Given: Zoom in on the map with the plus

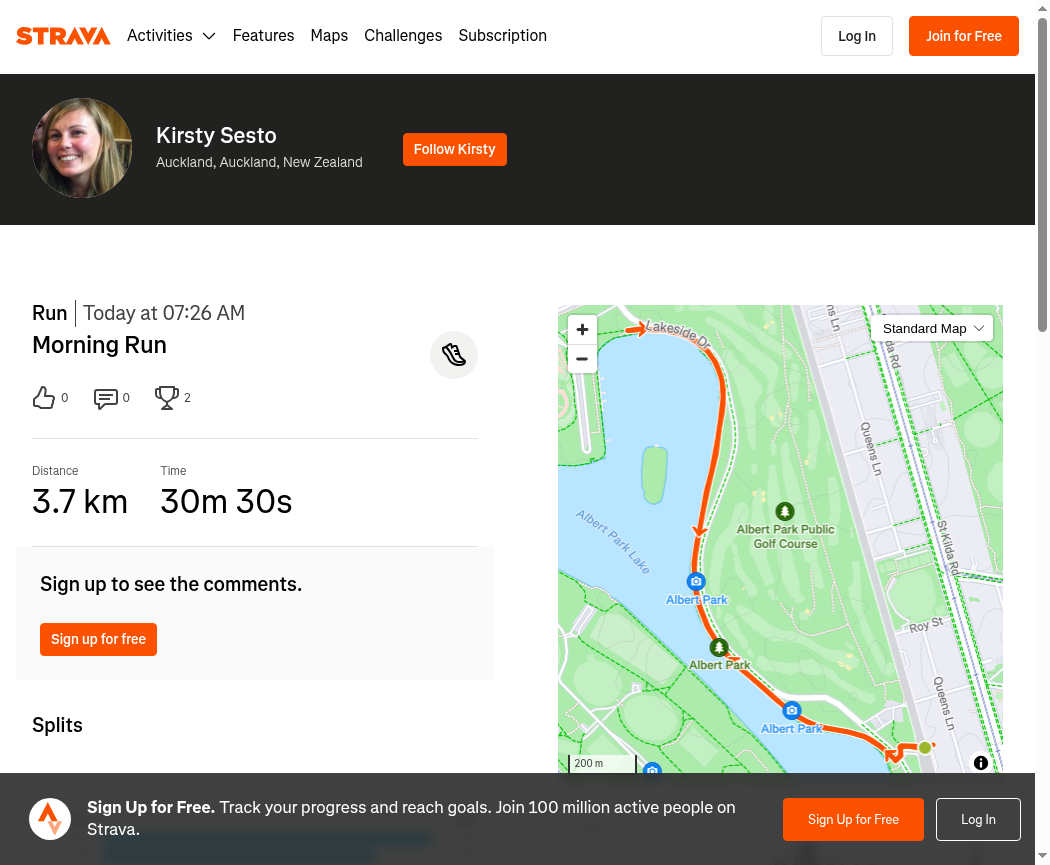Looking at the screenshot, I should coord(582,329).
